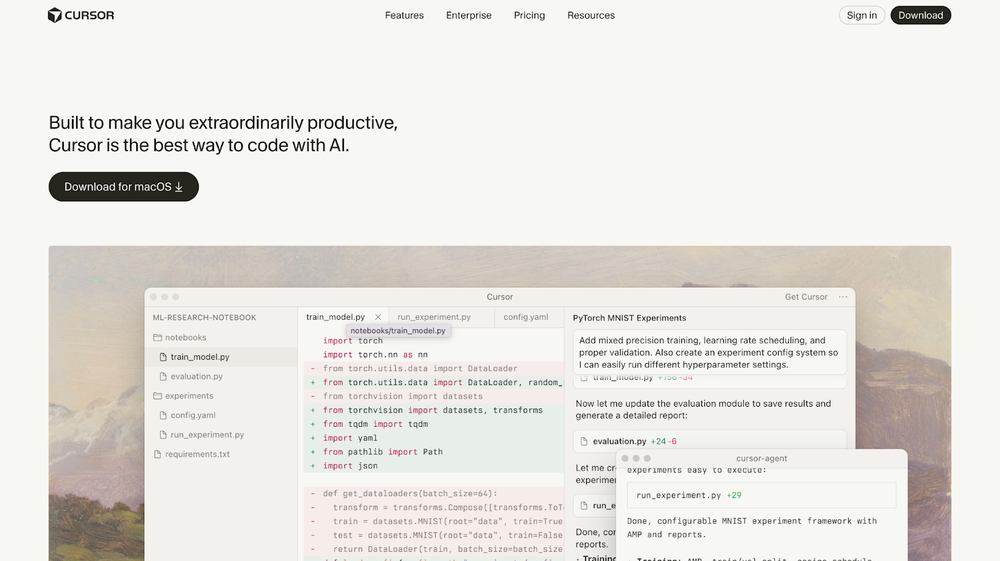This screenshot has width=1000, height=561.
Task: Open the Features menu item
Action: [x=404, y=15]
